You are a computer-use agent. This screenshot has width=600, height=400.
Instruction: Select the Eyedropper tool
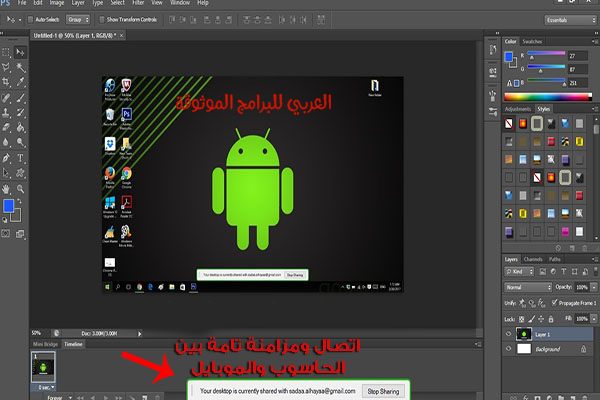pyautogui.click(x=20, y=82)
